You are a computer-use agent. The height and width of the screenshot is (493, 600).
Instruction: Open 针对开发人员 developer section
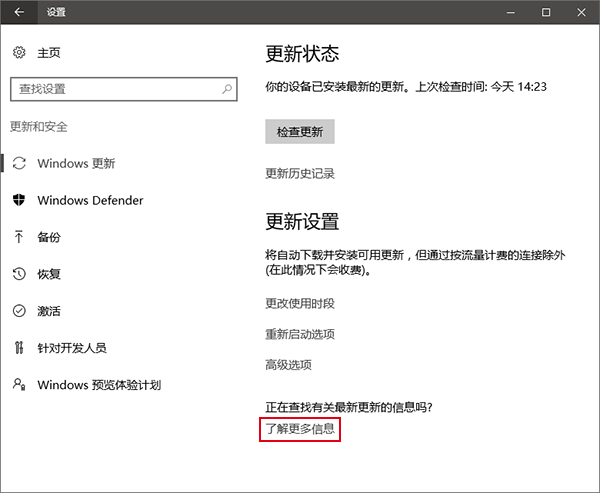(72, 348)
